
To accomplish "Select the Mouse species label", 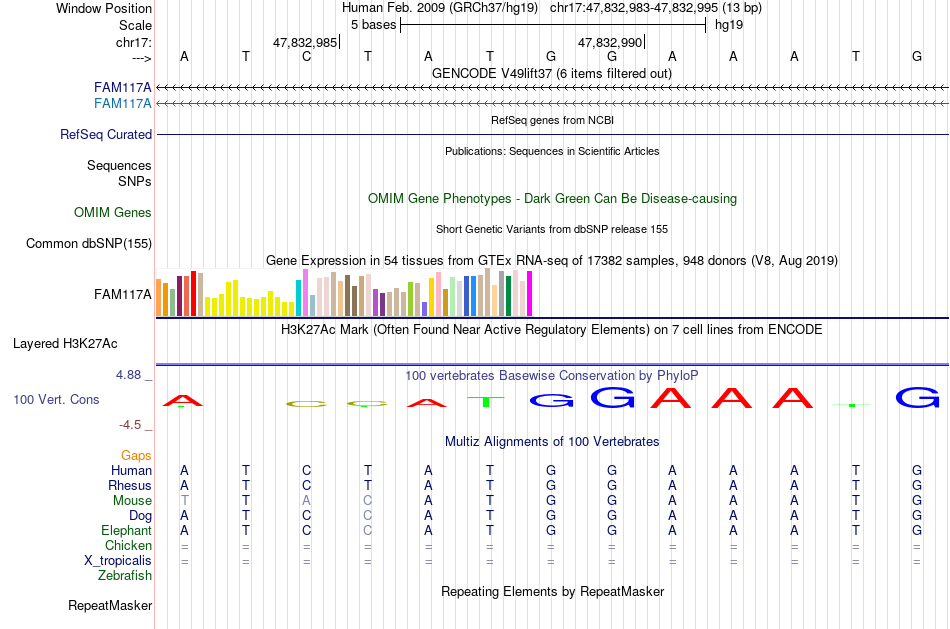I will point(132,501).
